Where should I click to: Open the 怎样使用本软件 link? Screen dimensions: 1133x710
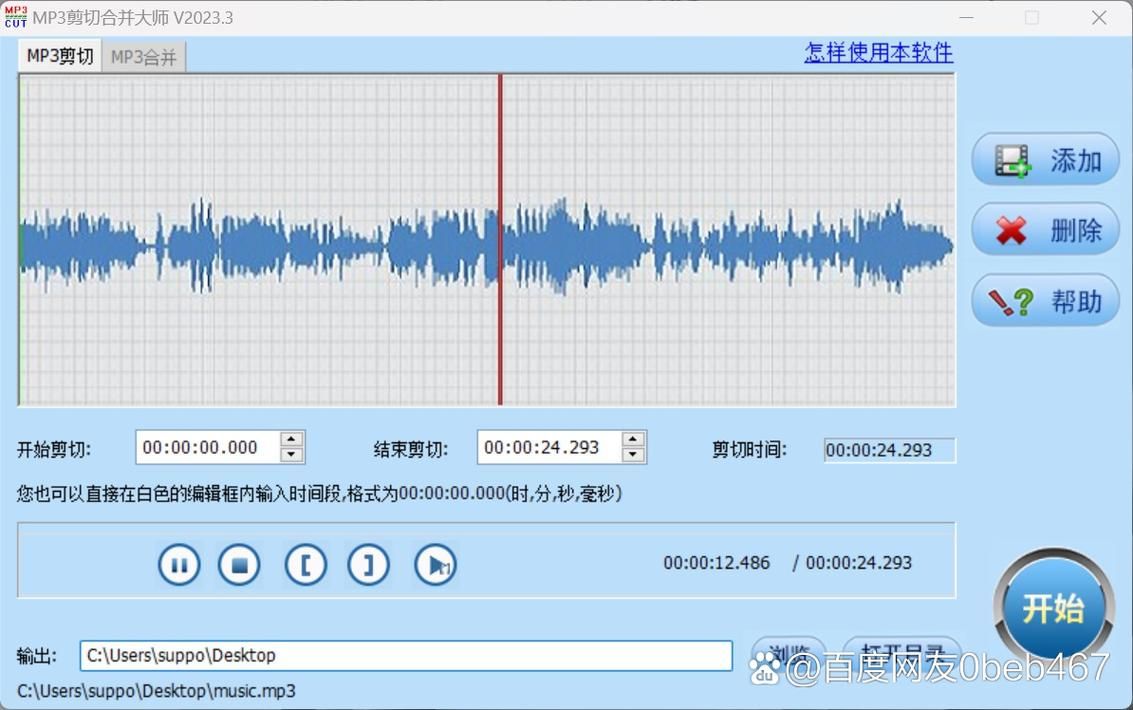(878, 52)
